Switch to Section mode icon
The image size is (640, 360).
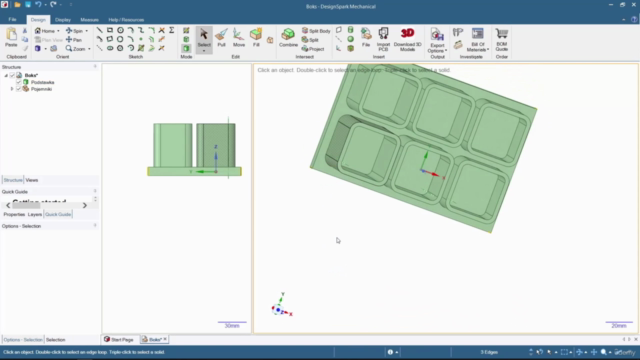coord(186,40)
